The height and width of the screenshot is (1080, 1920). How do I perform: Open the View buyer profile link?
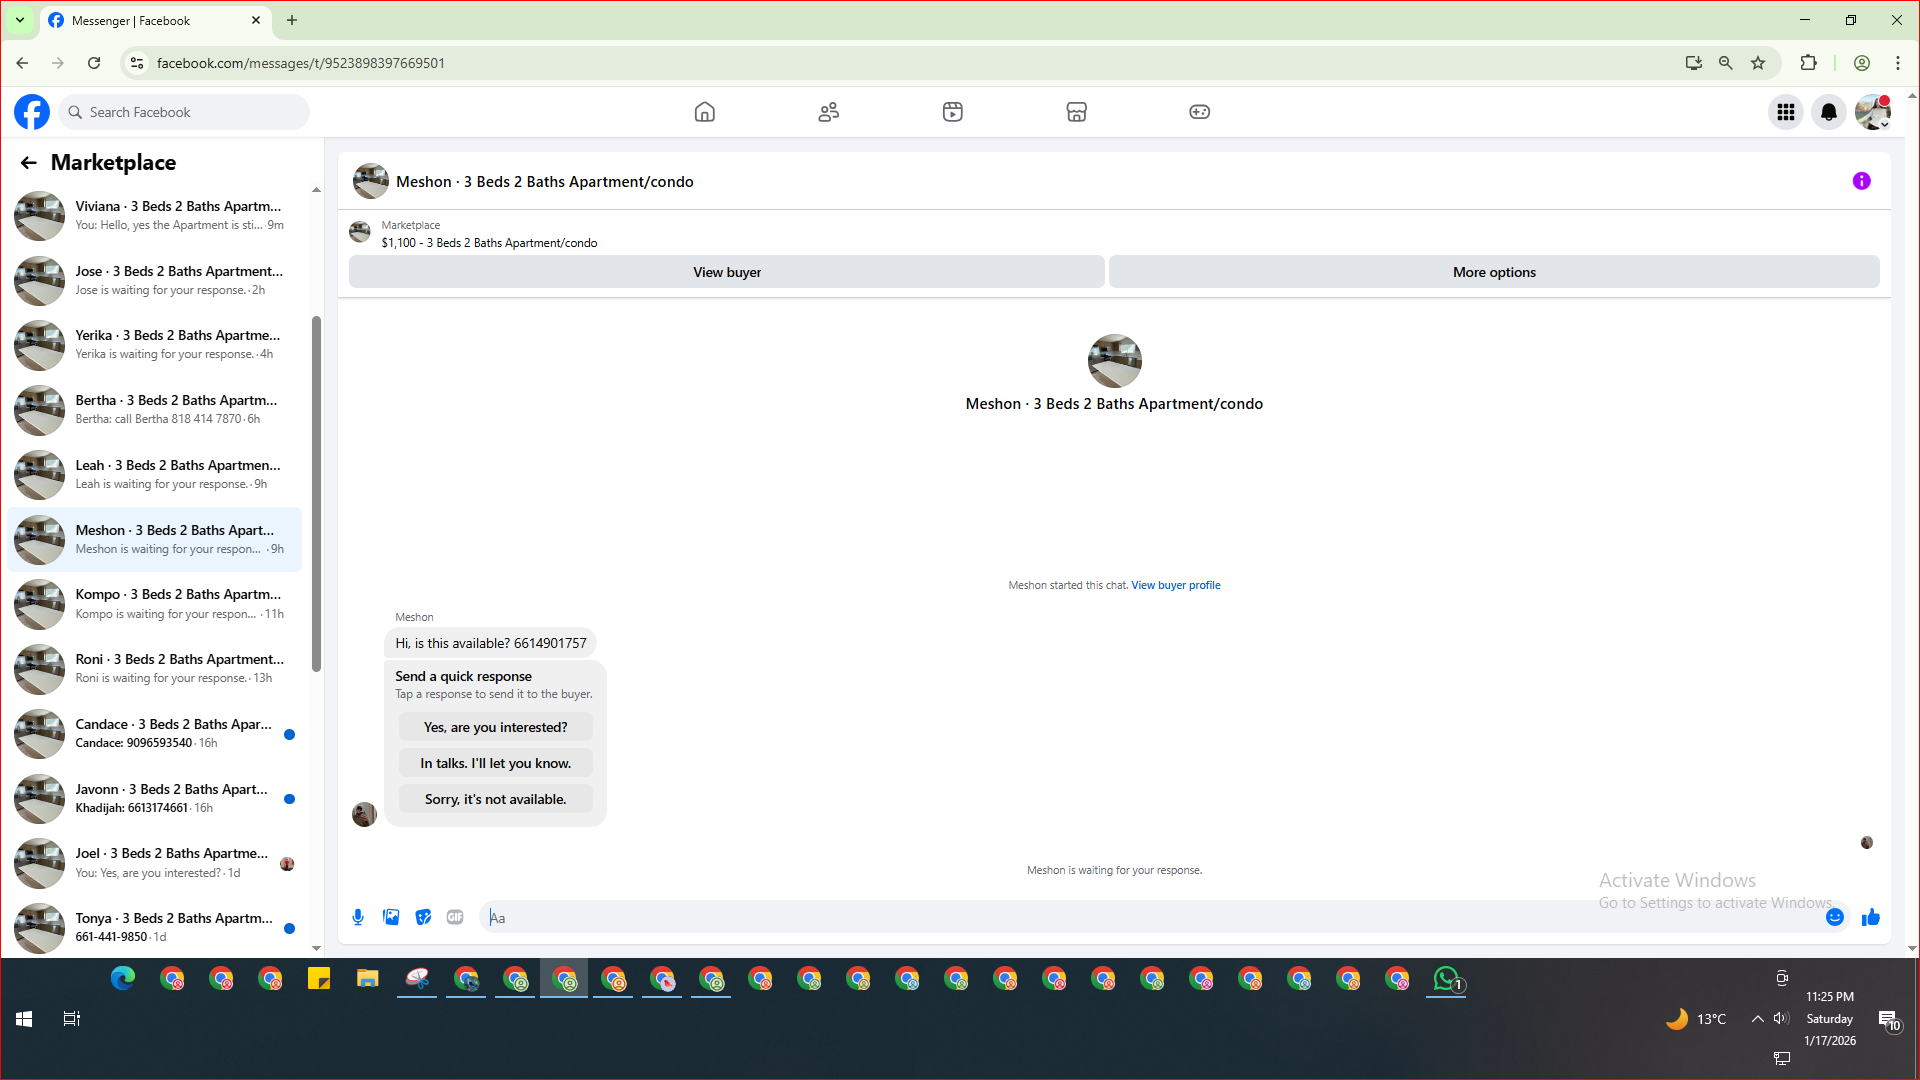click(x=1175, y=585)
